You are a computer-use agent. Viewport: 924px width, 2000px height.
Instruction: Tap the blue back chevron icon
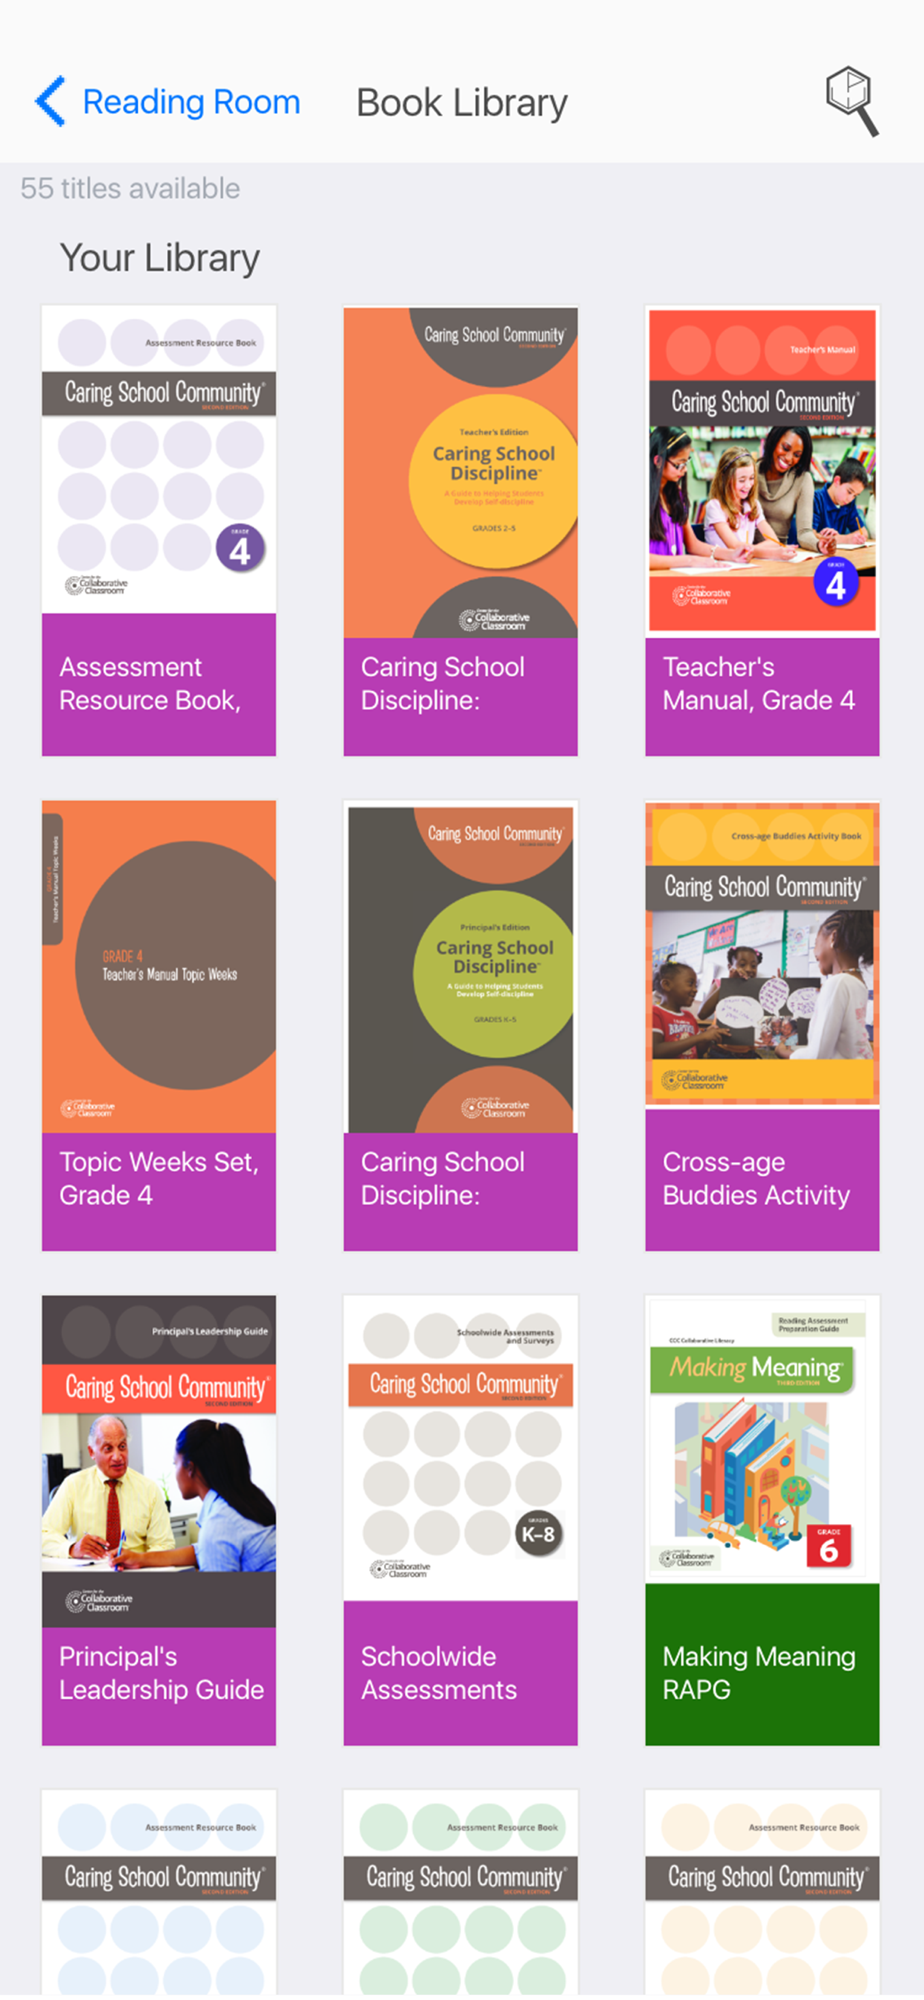[50, 101]
